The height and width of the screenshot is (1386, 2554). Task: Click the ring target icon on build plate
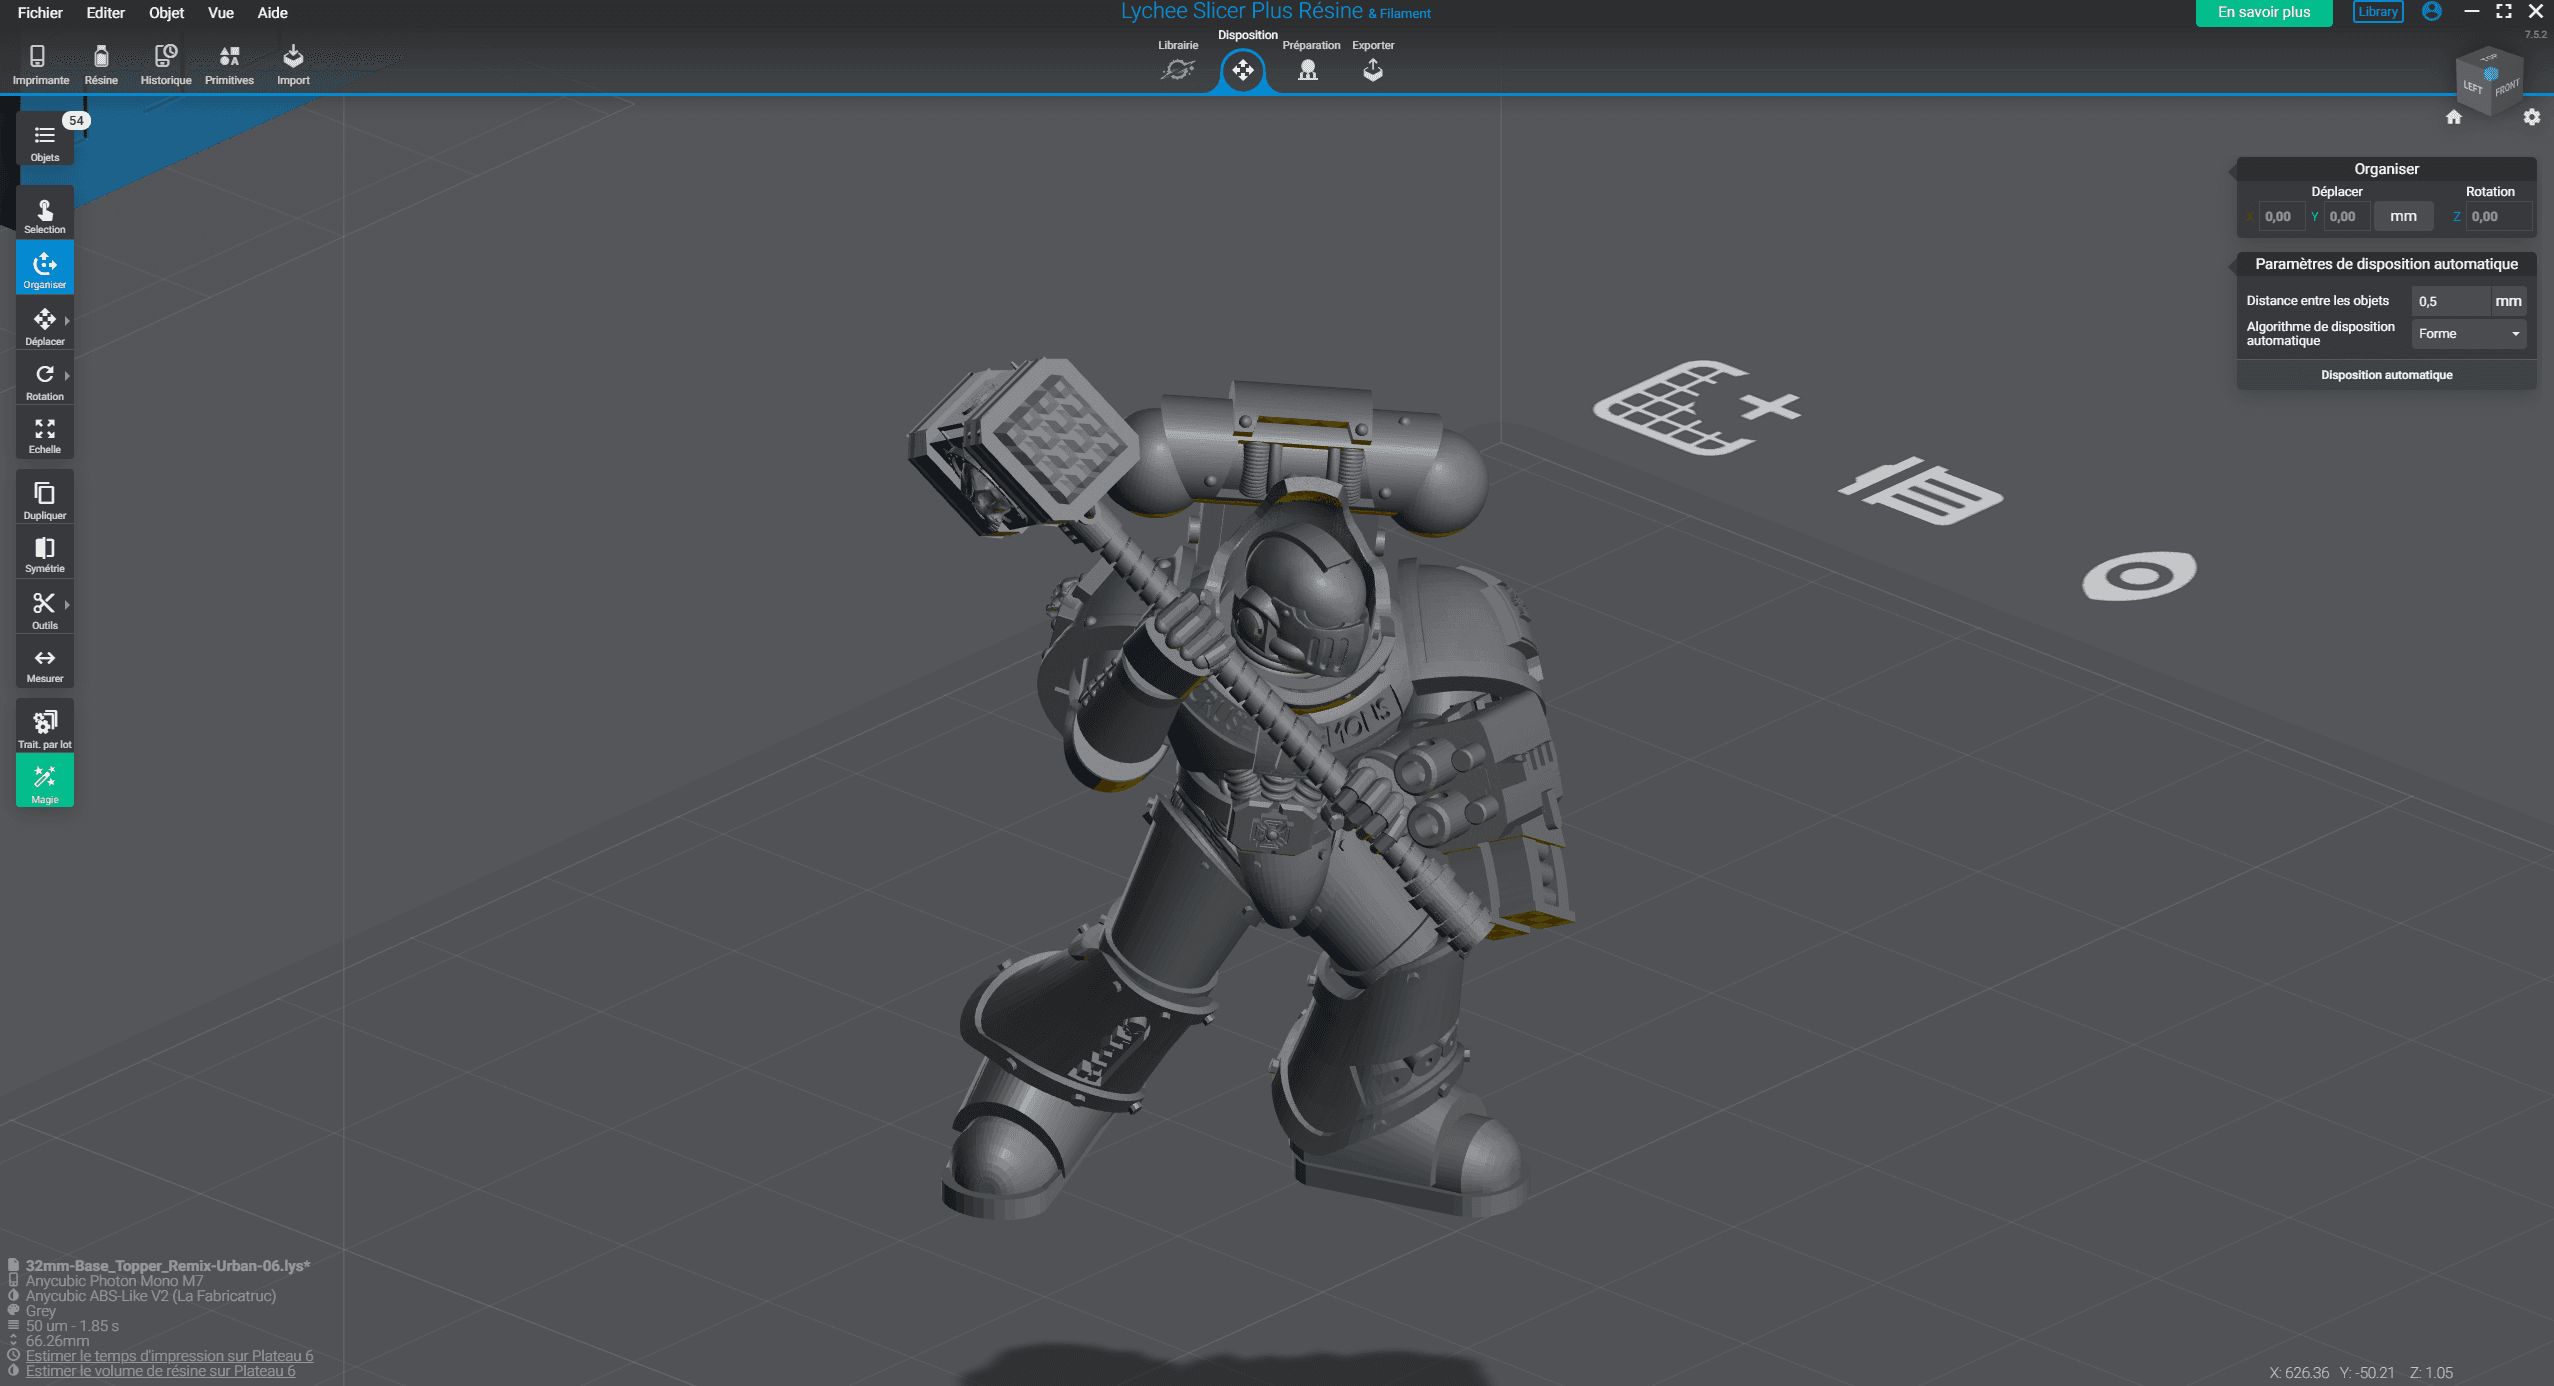(2139, 576)
